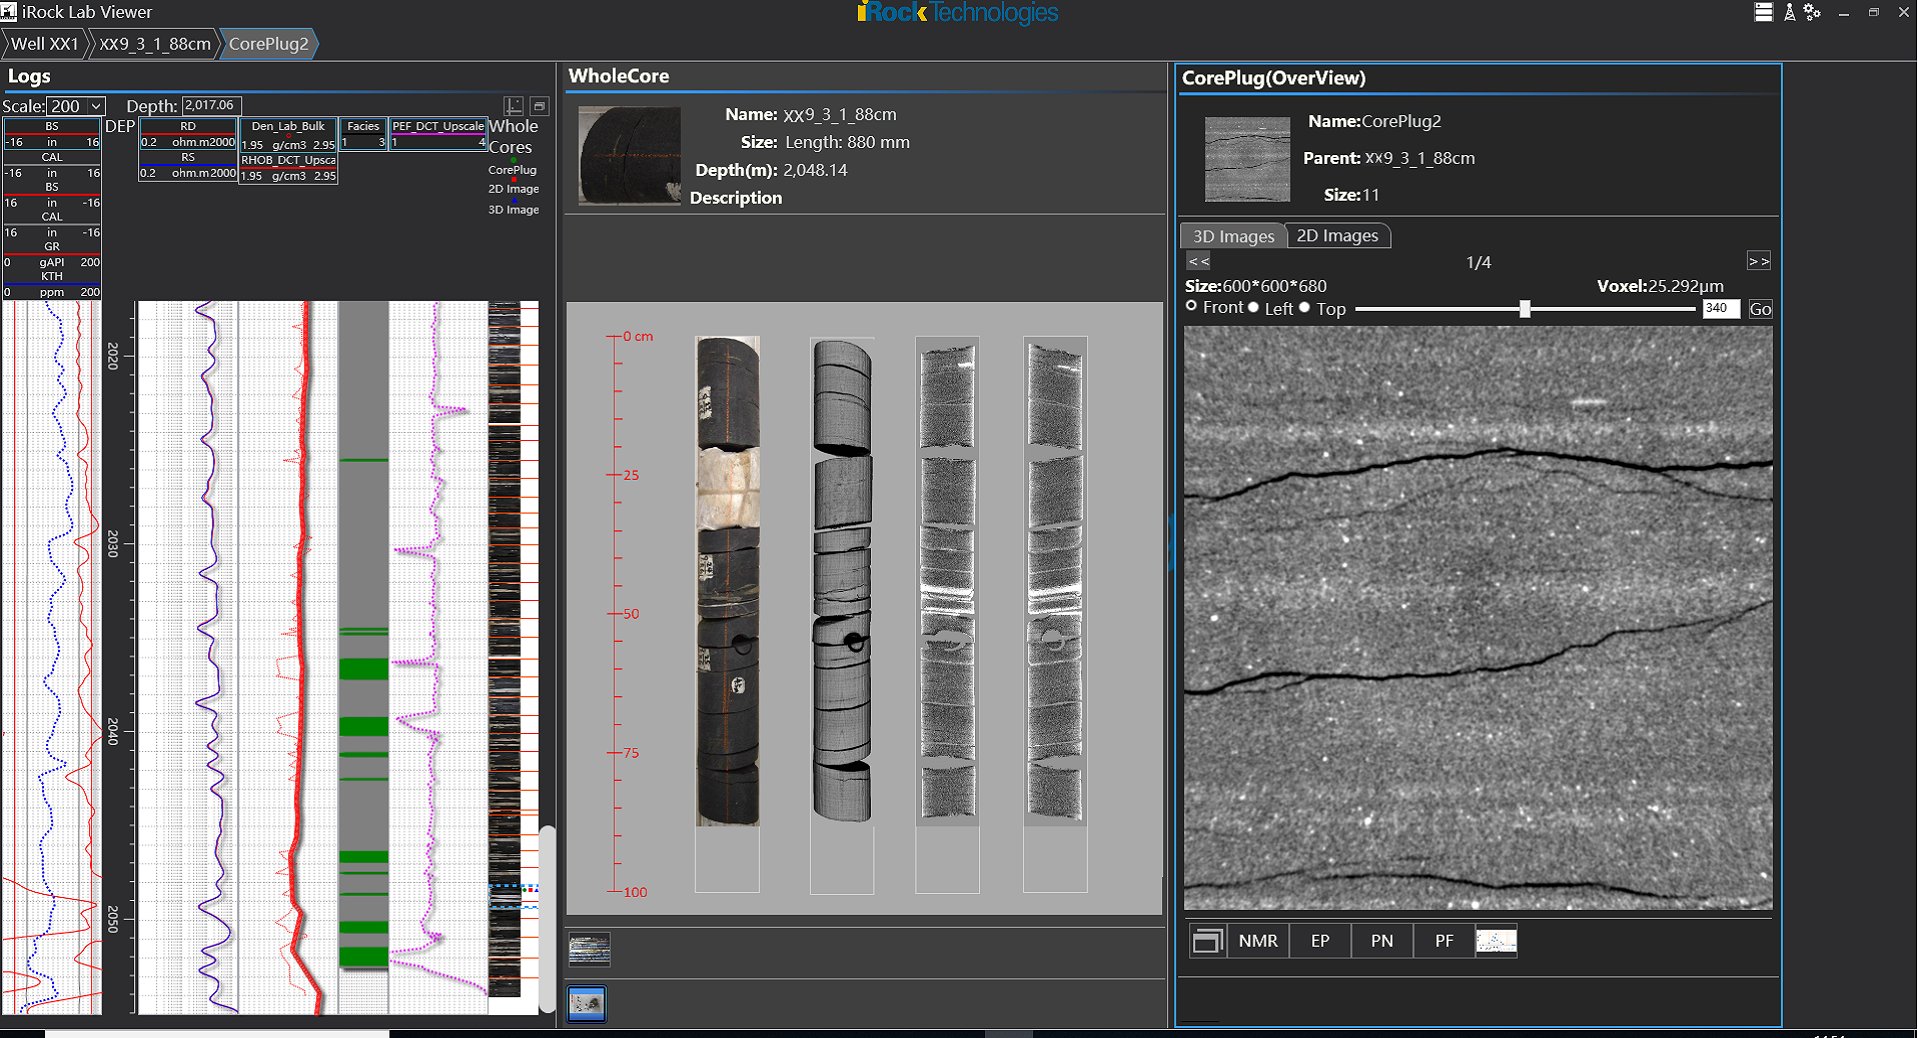
Task: Open the highlighted lower thumbnail below the core view
Action: [x=587, y=1003]
